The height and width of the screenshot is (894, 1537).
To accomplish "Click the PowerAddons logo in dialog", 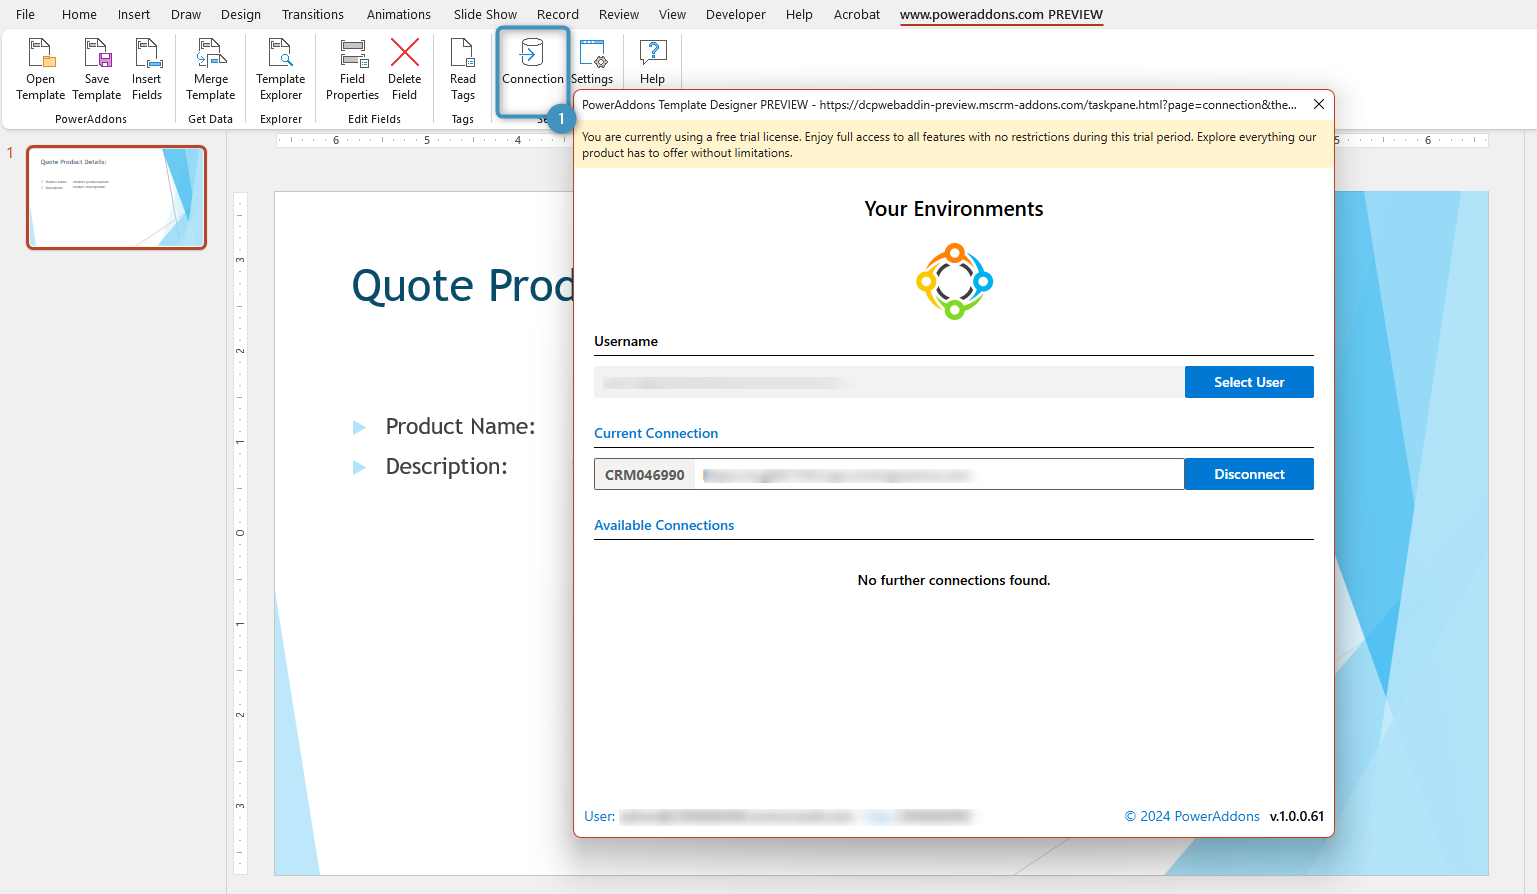I will coord(954,282).
